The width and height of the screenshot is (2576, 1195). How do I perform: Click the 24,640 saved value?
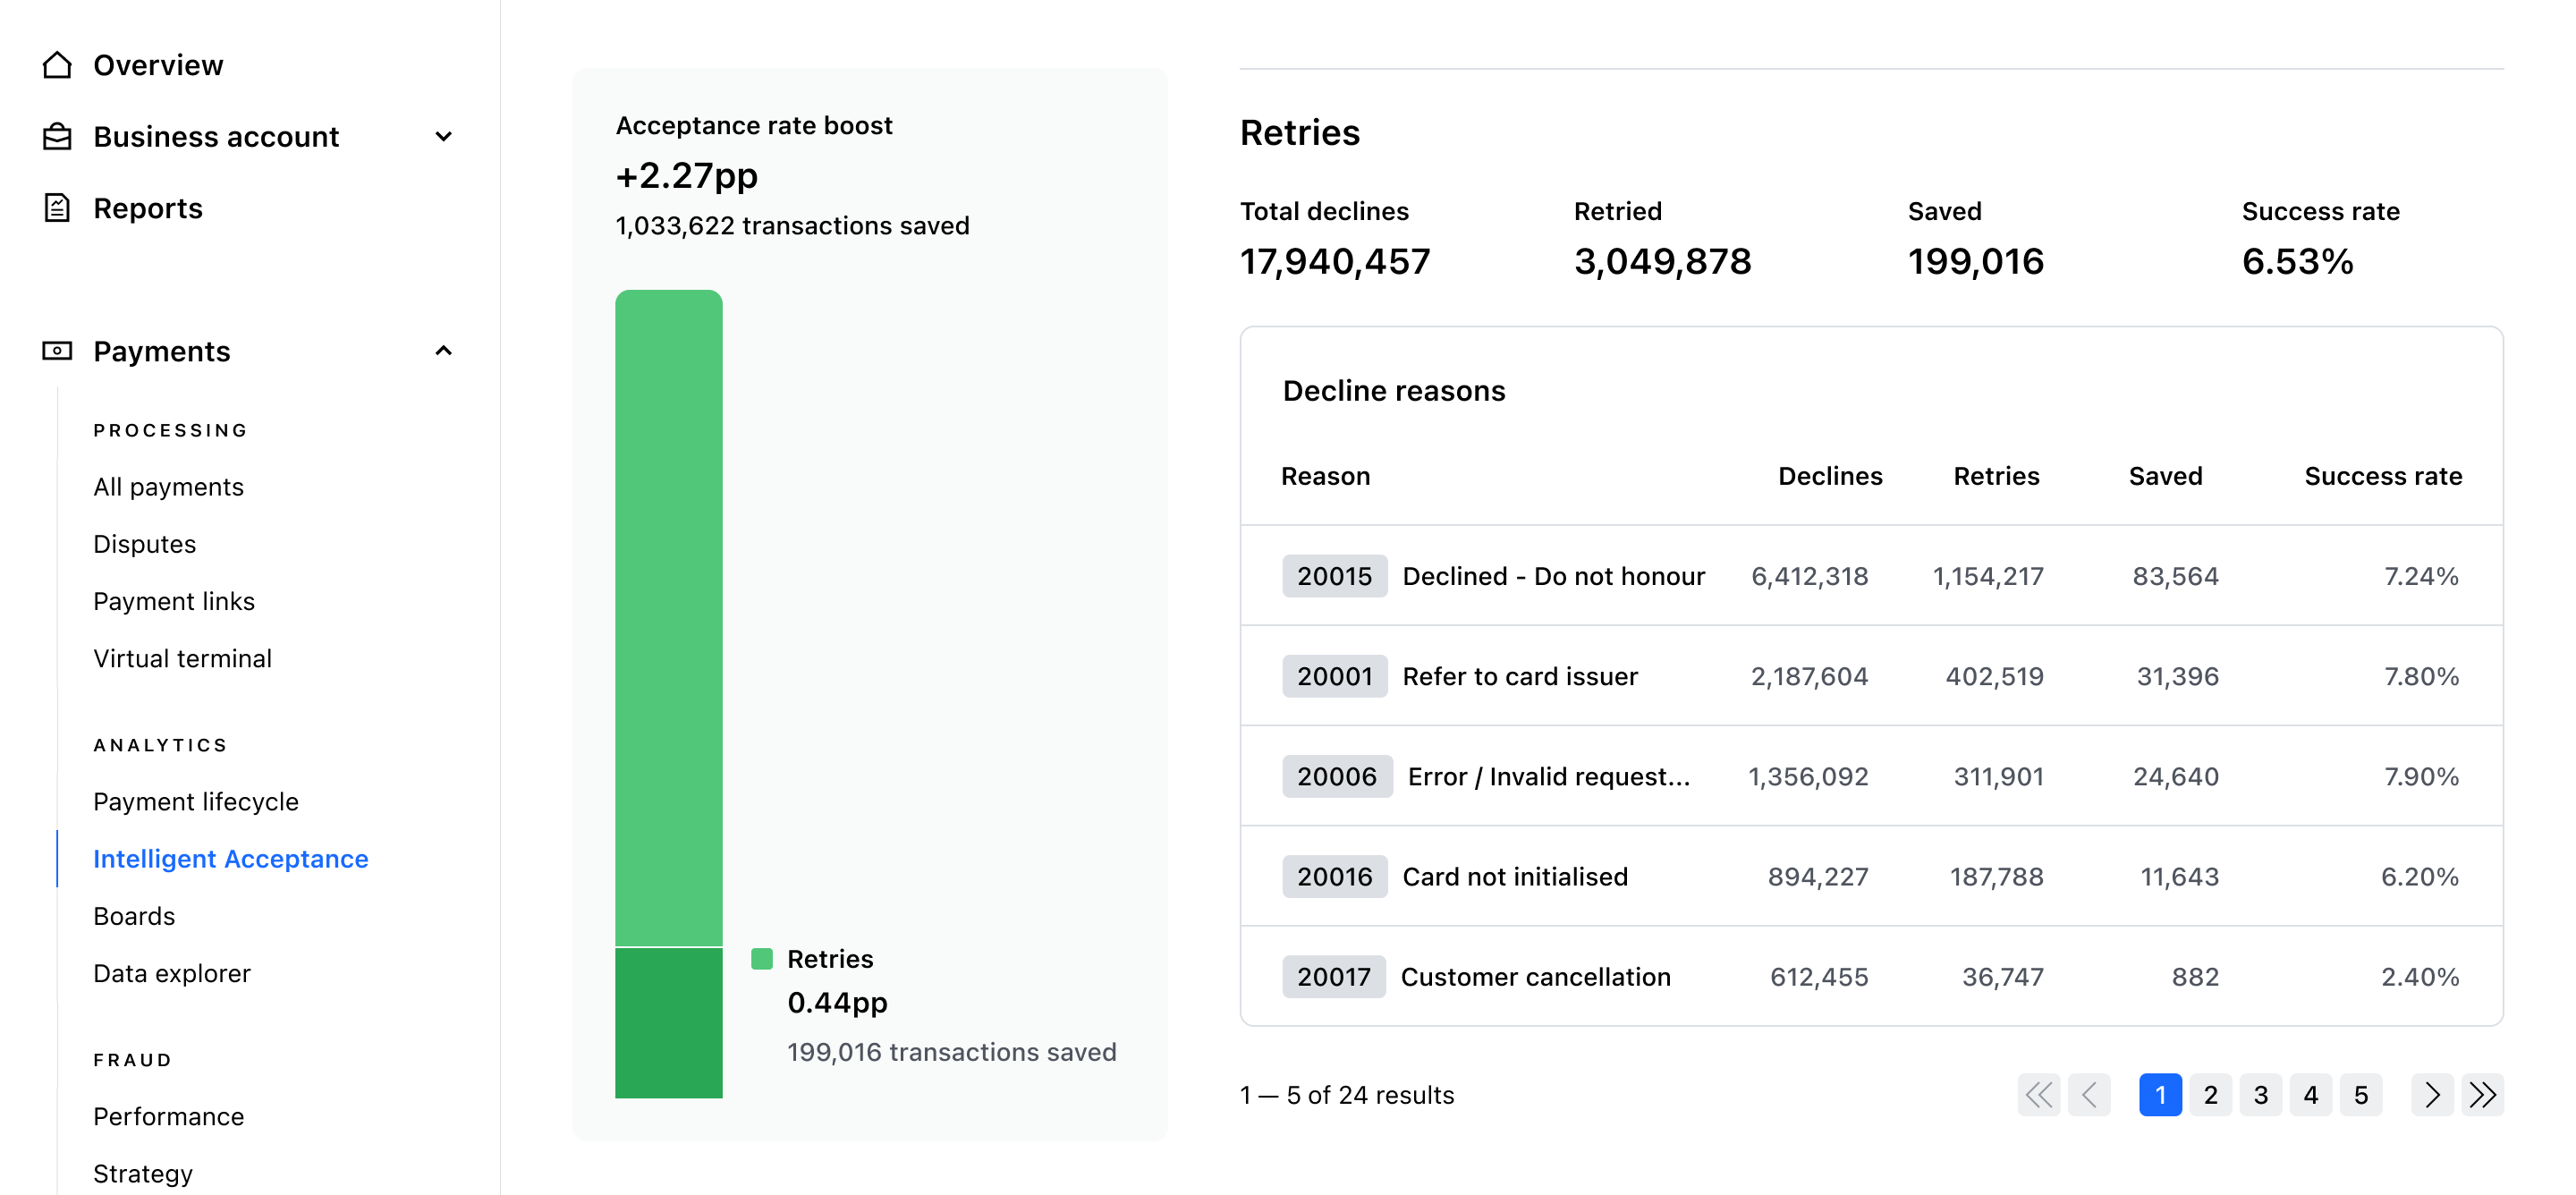(2175, 776)
